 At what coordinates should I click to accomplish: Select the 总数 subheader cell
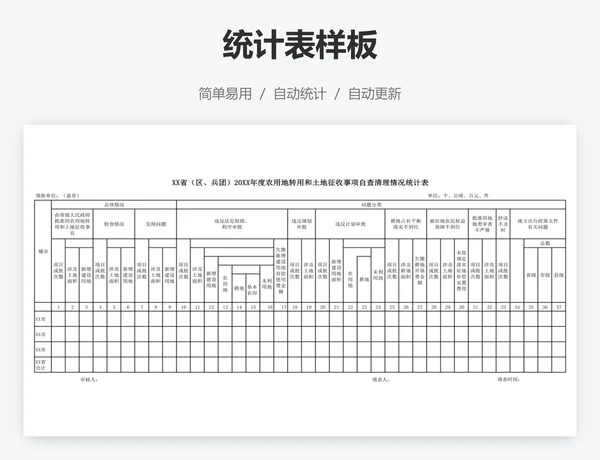(545, 243)
